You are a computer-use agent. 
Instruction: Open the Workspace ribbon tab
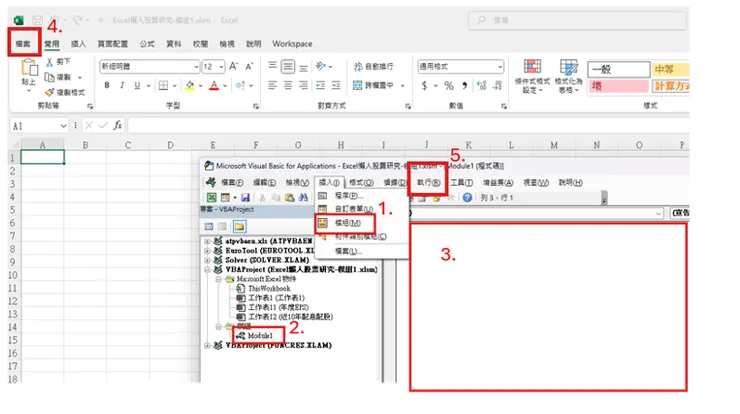[292, 44]
